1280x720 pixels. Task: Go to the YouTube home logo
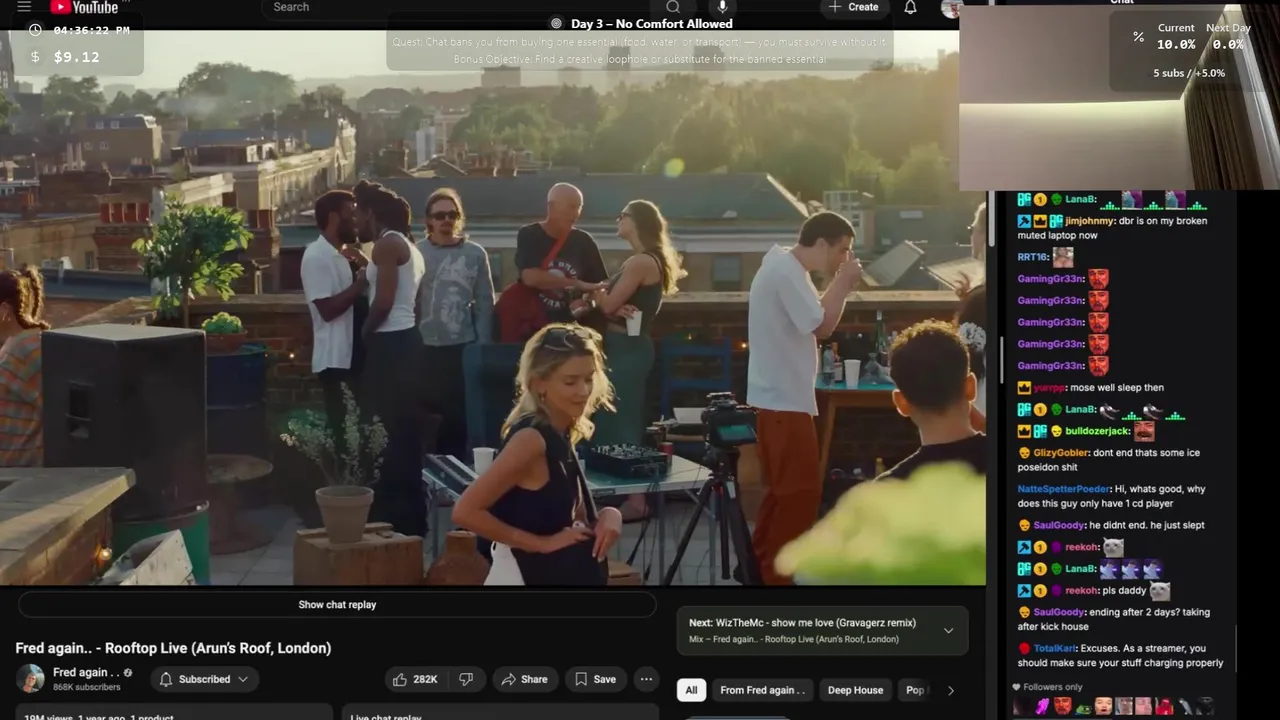tap(84, 7)
